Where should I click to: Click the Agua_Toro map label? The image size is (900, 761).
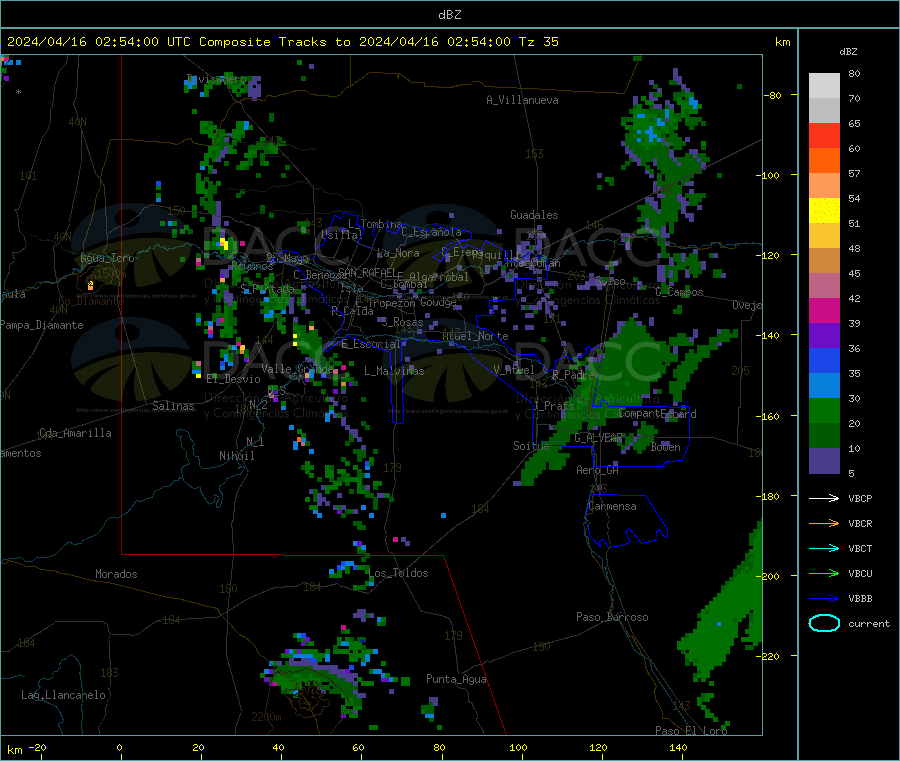point(107,258)
